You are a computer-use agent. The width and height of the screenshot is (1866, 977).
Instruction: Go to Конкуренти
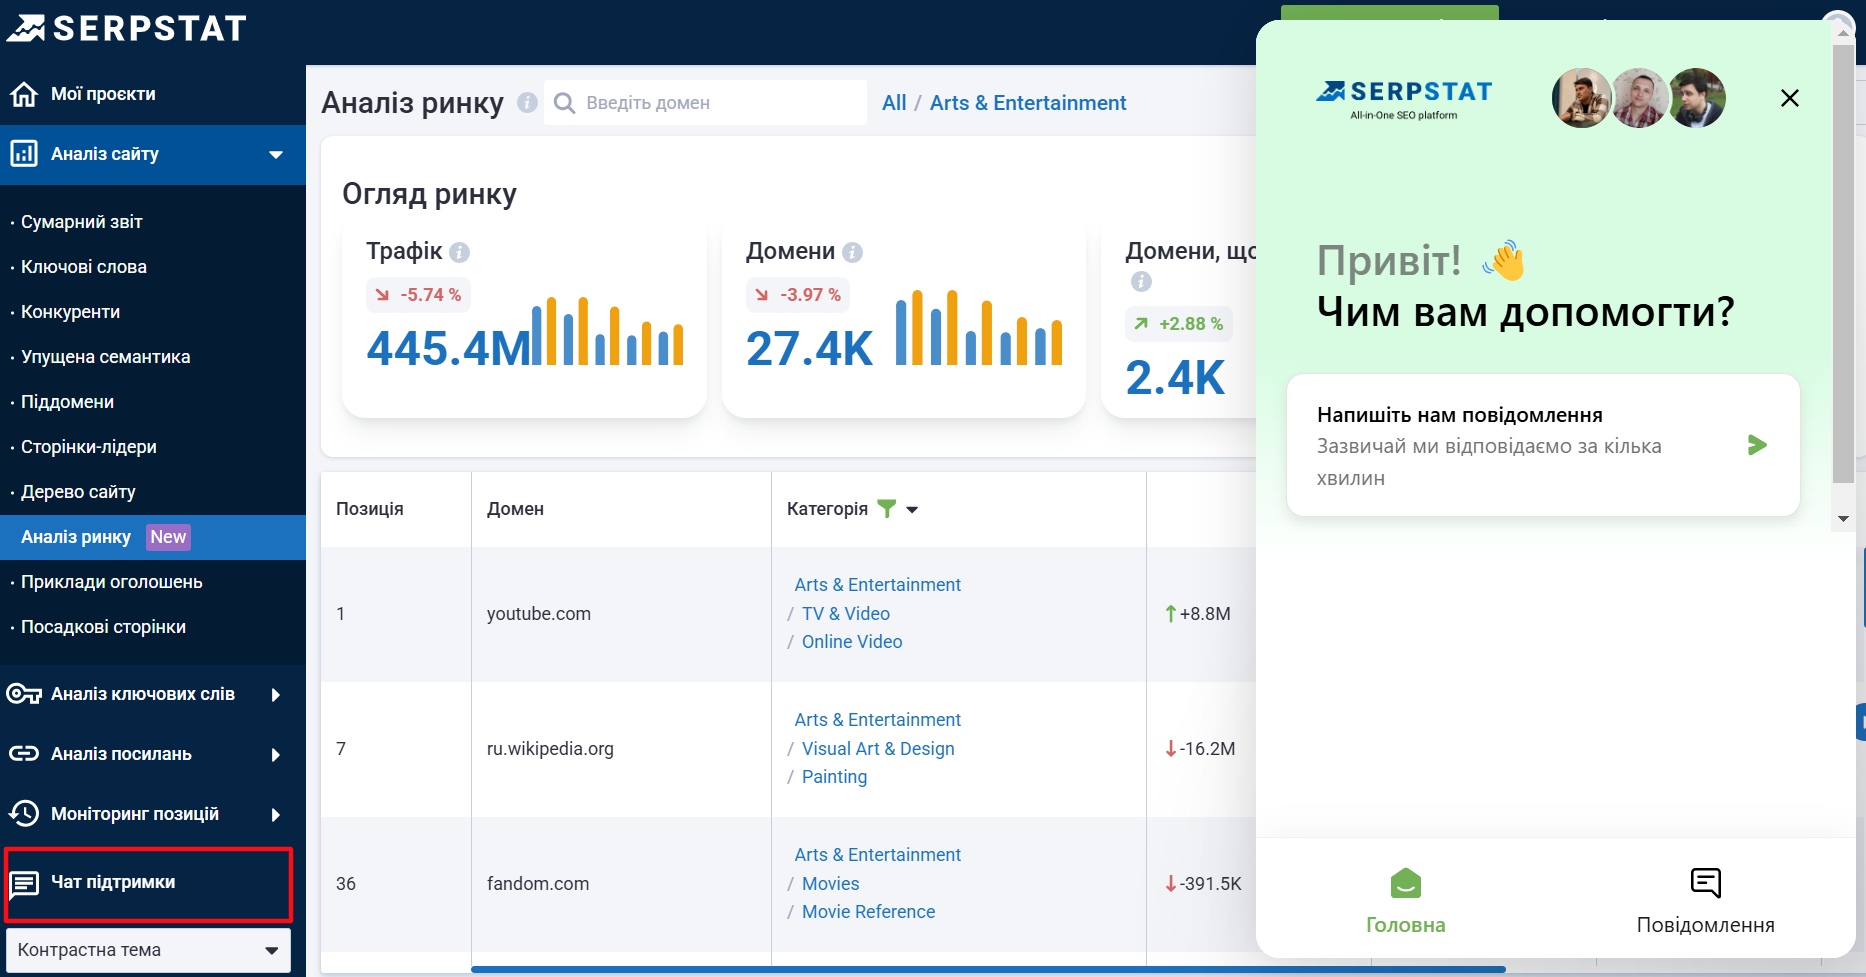click(70, 312)
